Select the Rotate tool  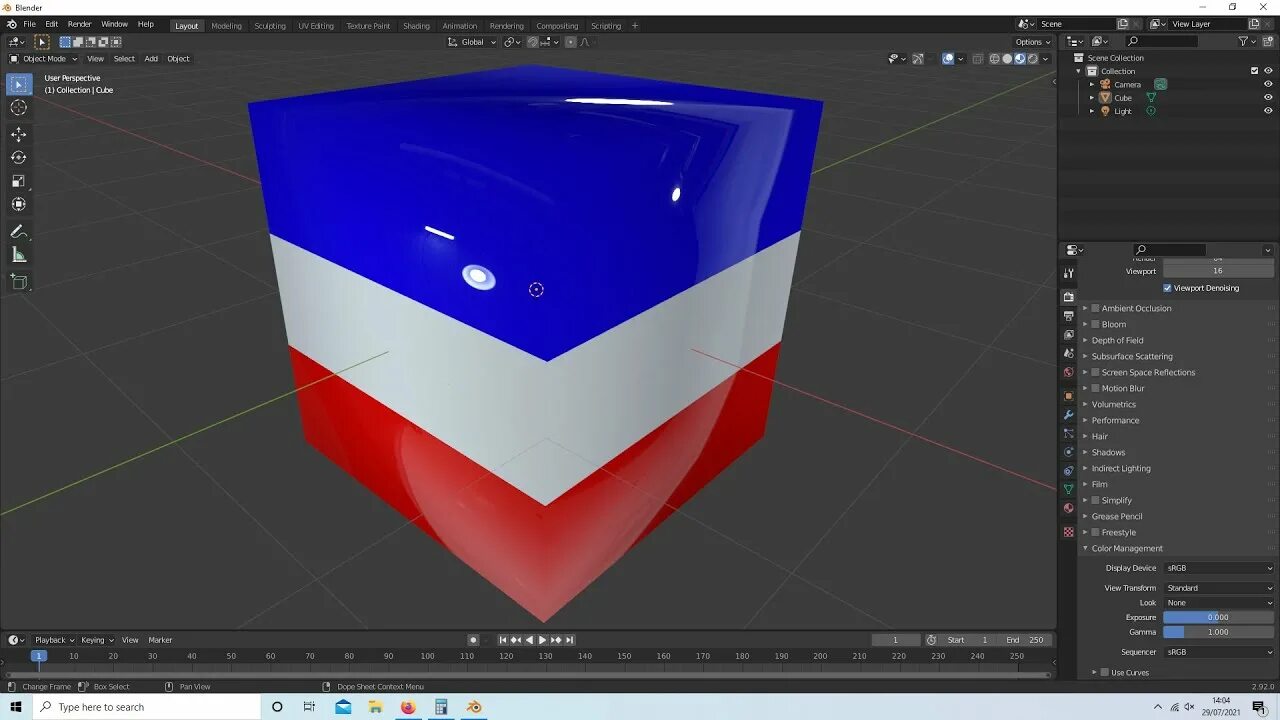coord(18,157)
